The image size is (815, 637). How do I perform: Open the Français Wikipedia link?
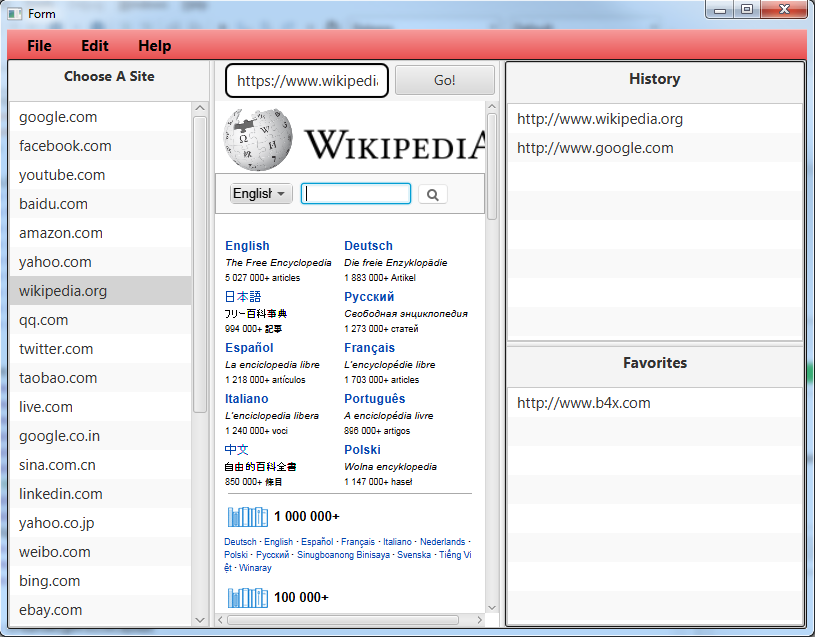[x=369, y=348]
